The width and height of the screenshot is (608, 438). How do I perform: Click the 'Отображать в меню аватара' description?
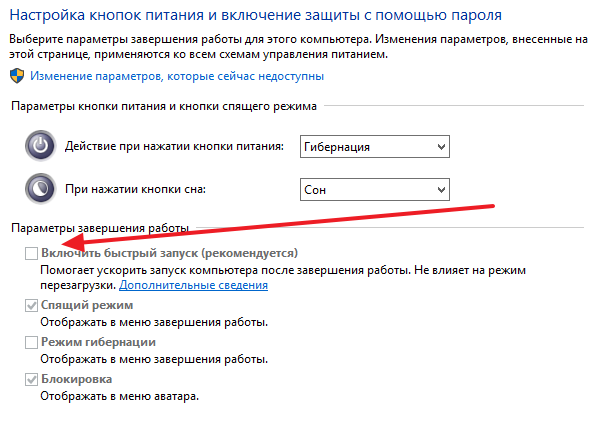point(120,396)
